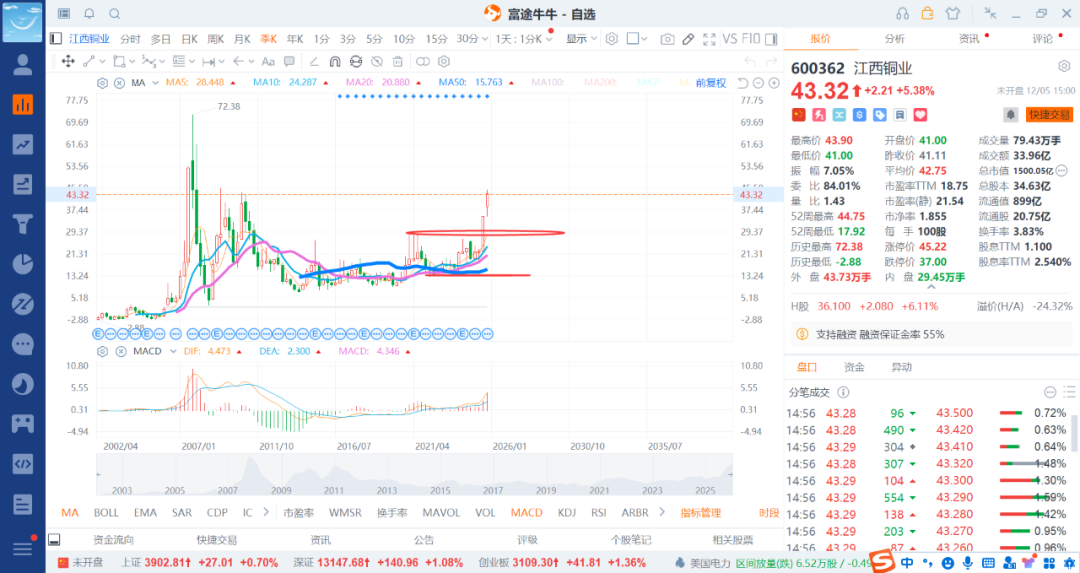Select the text Aa annotation tool

268,61
